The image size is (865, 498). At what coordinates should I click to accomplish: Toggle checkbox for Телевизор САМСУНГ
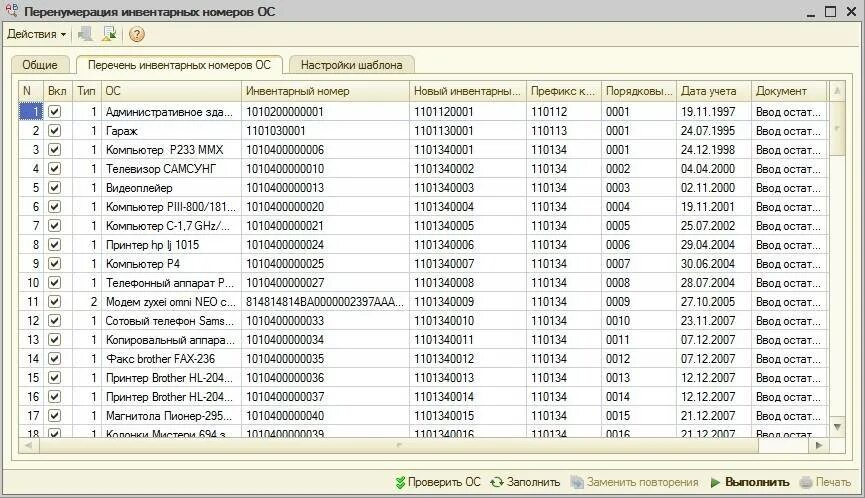coord(55,169)
